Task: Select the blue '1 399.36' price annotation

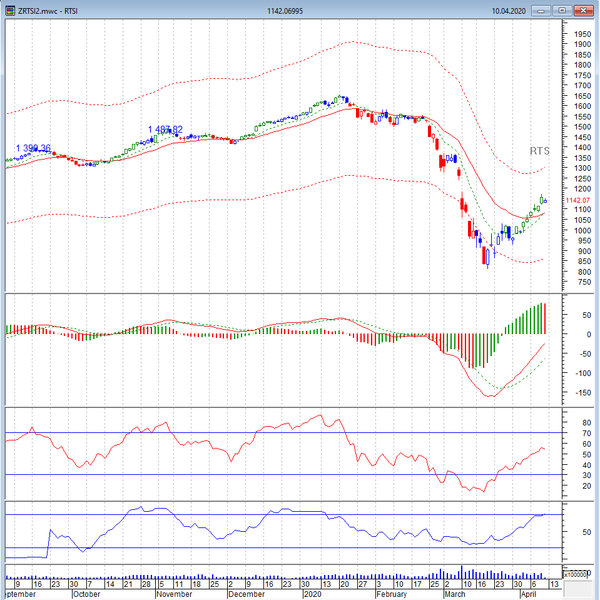Action: 33,148
